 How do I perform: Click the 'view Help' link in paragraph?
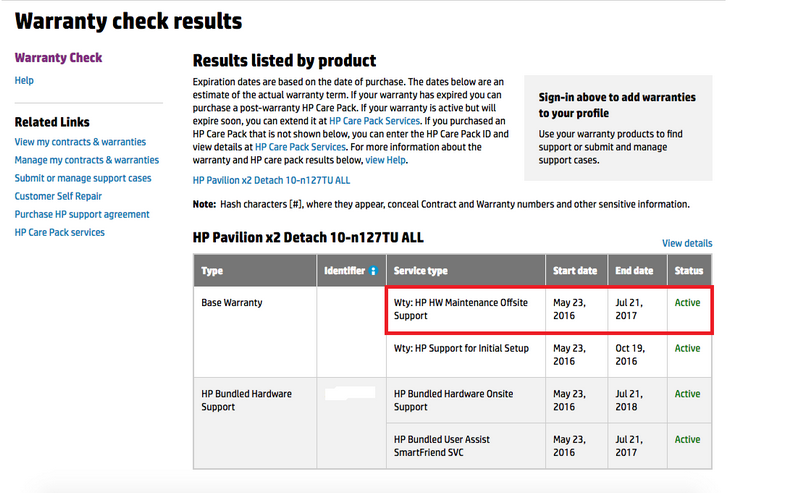[386, 160]
